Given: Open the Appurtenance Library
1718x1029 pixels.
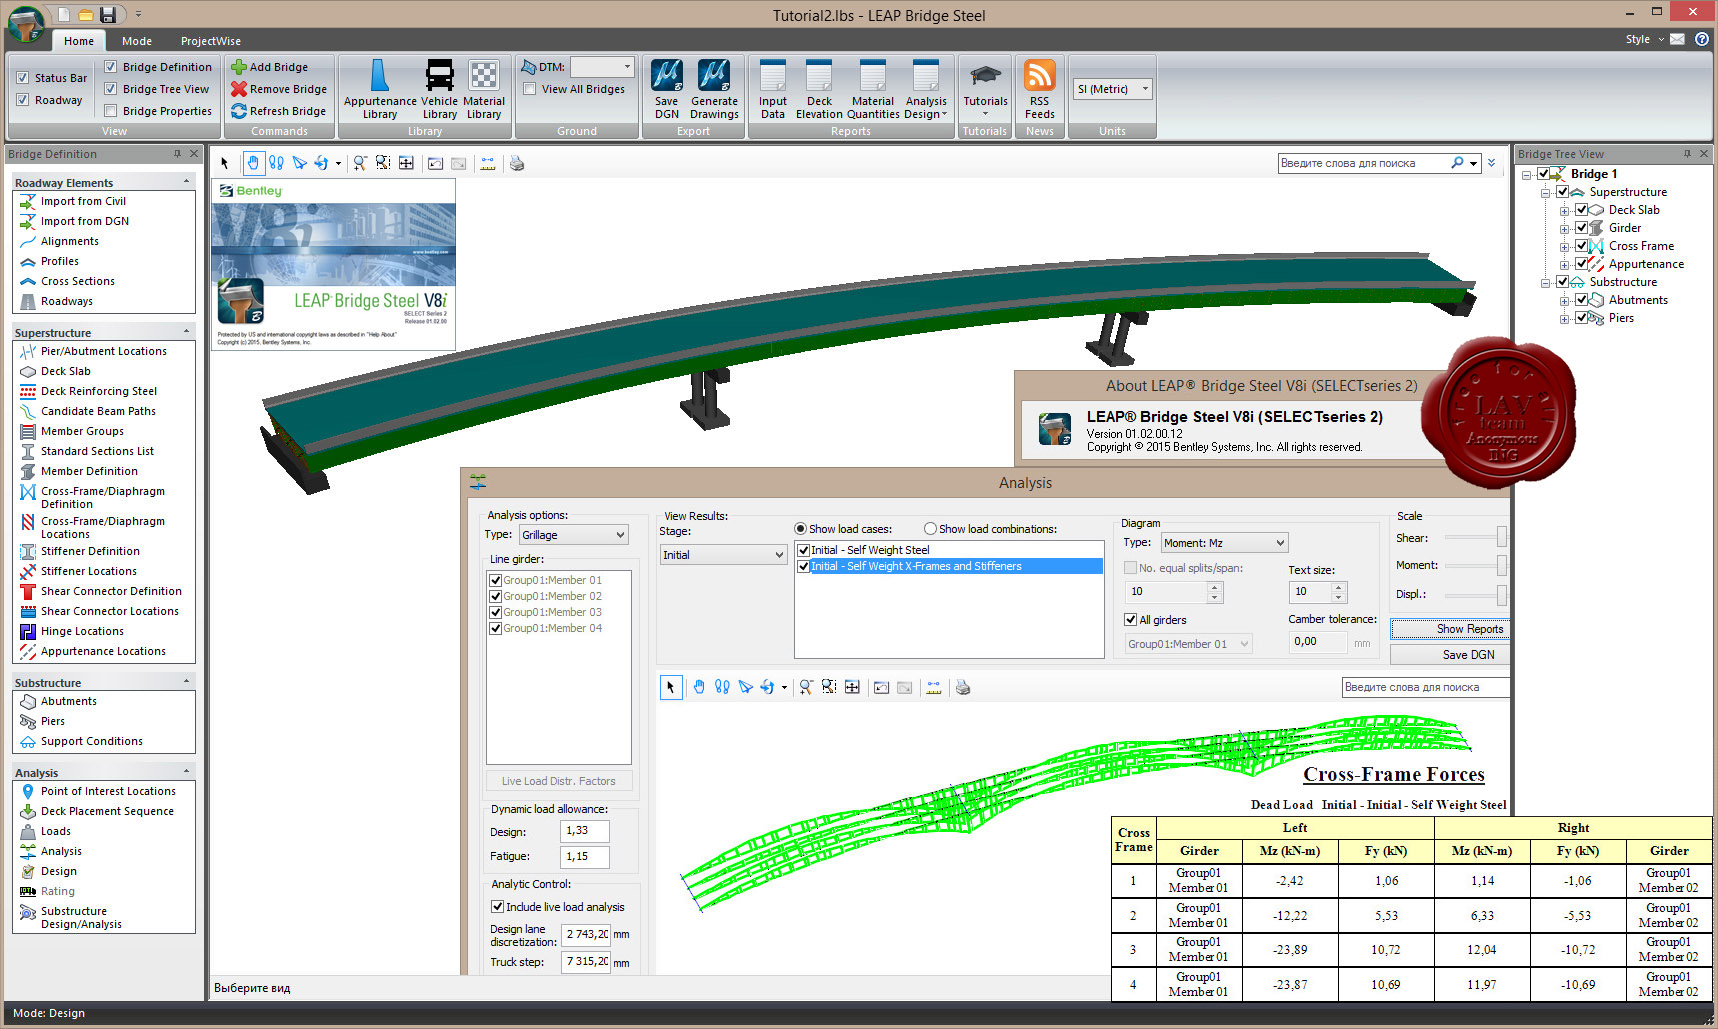Looking at the screenshot, I should 380,90.
